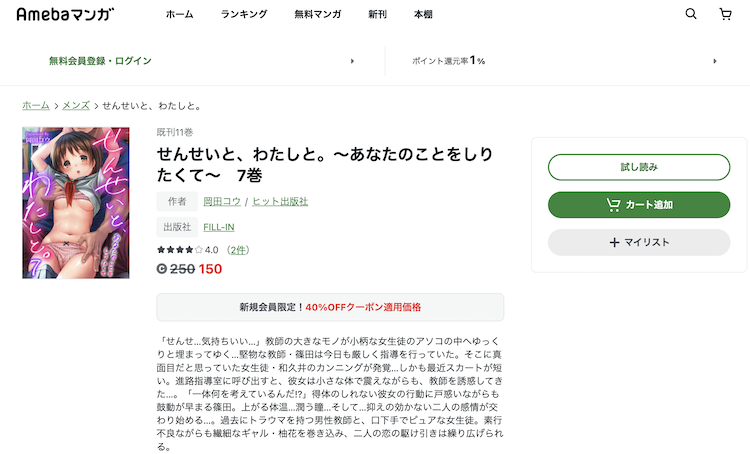Click the plus icon on マイリスト

pos(615,243)
